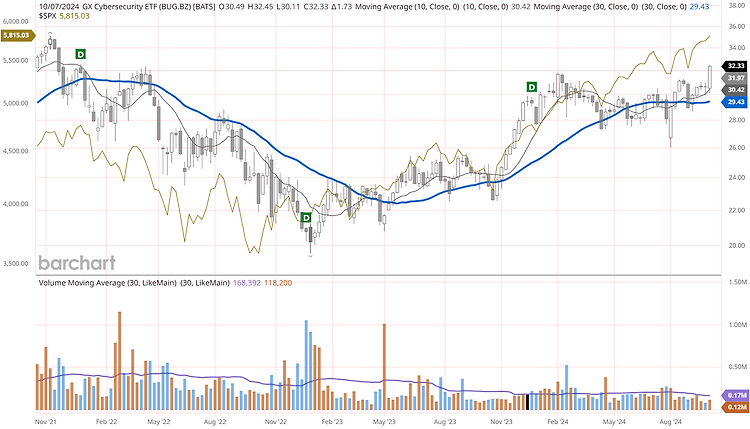Click the 1.00M volume axis label

pos(737,325)
